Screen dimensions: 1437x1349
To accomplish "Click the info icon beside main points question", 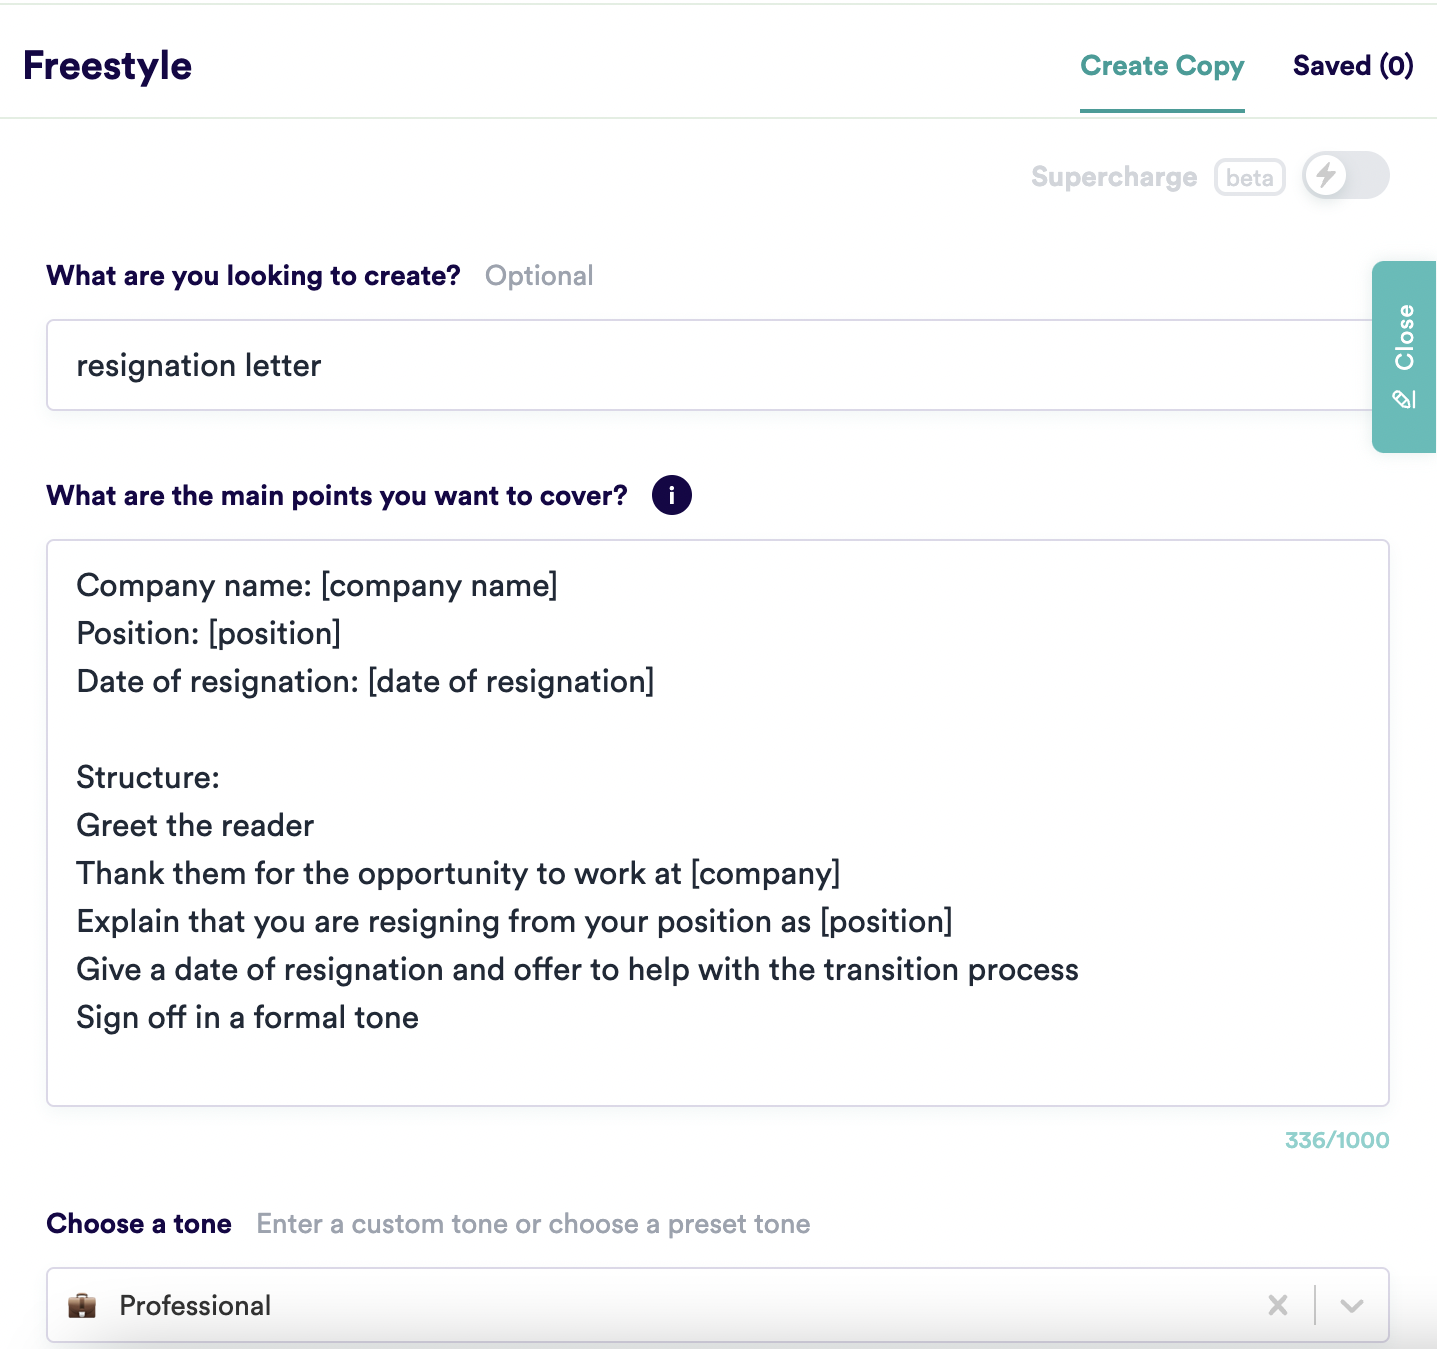I will pyautogui.click(x=672, y=494).
